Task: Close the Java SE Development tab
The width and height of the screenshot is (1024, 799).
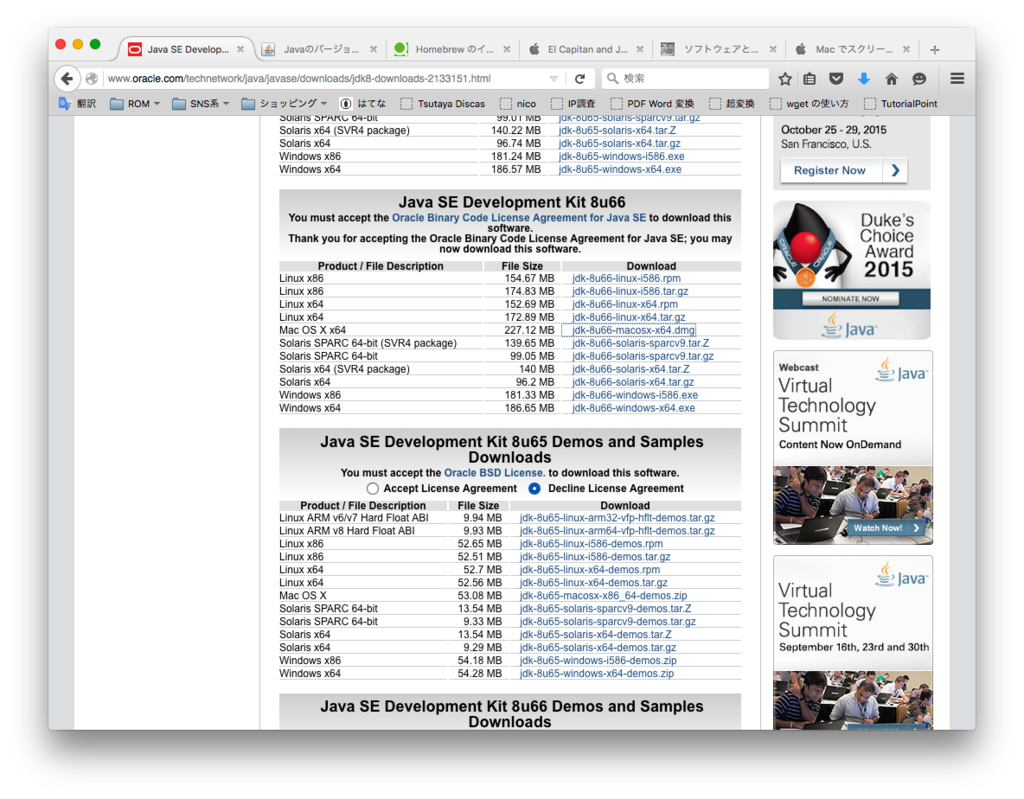Action: click(240, 49)
